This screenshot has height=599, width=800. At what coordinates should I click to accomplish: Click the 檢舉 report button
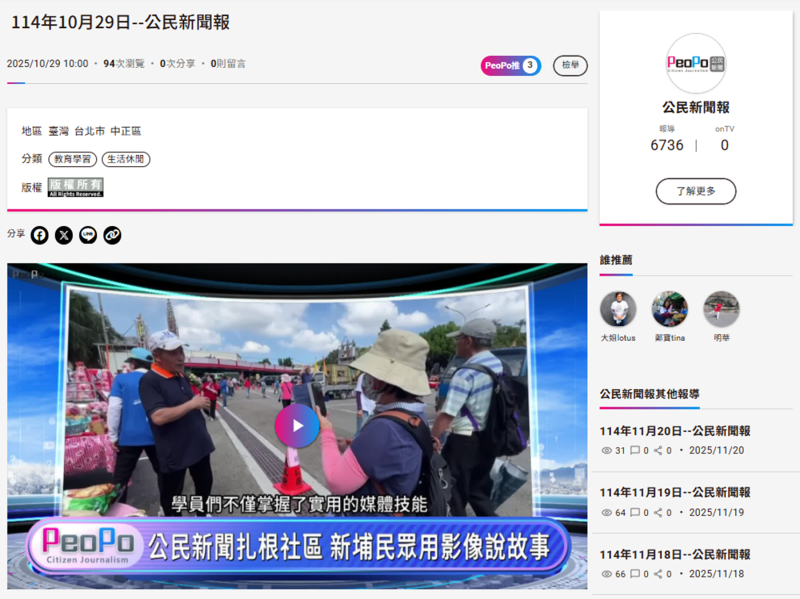pos(569,66)
